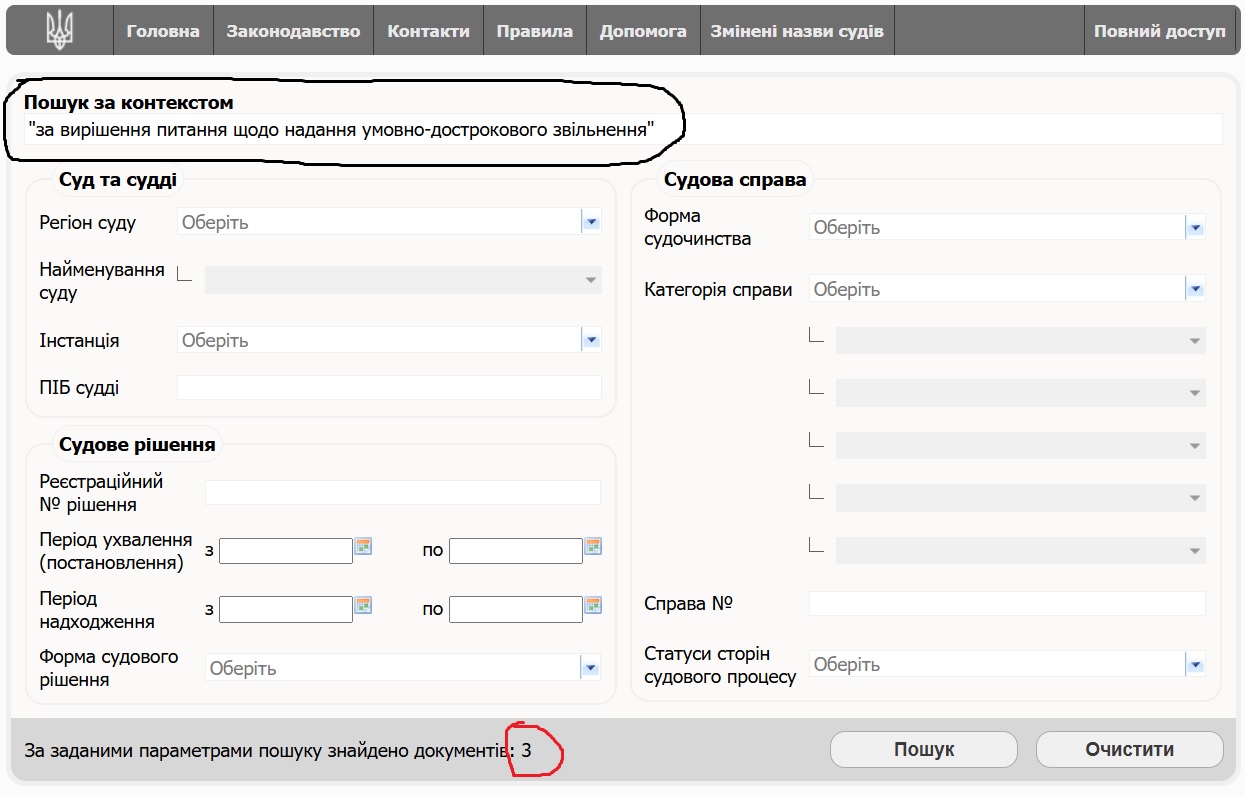Image resolution: width=1245 pixels, height=796 pixels.
Task: Focus the Реєстраційний № рішення field
Action: click(x=403, y=492)
